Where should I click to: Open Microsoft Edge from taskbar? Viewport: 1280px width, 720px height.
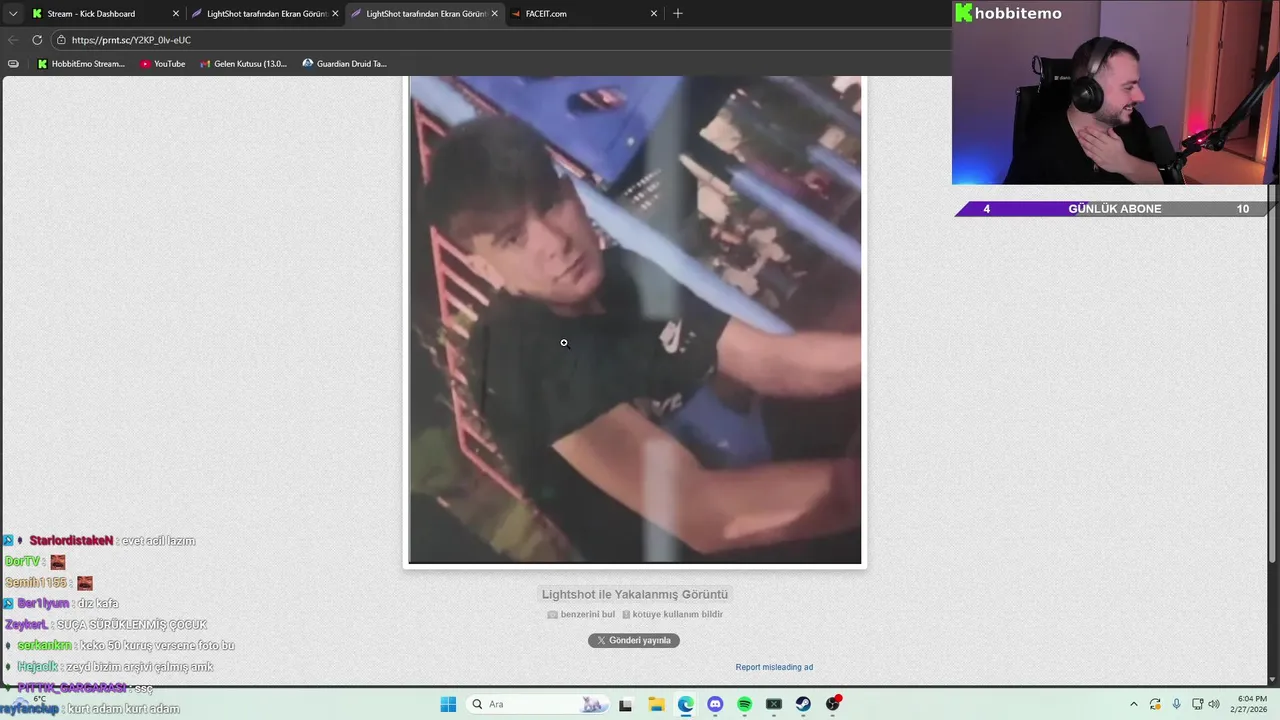tap(685, 704)
